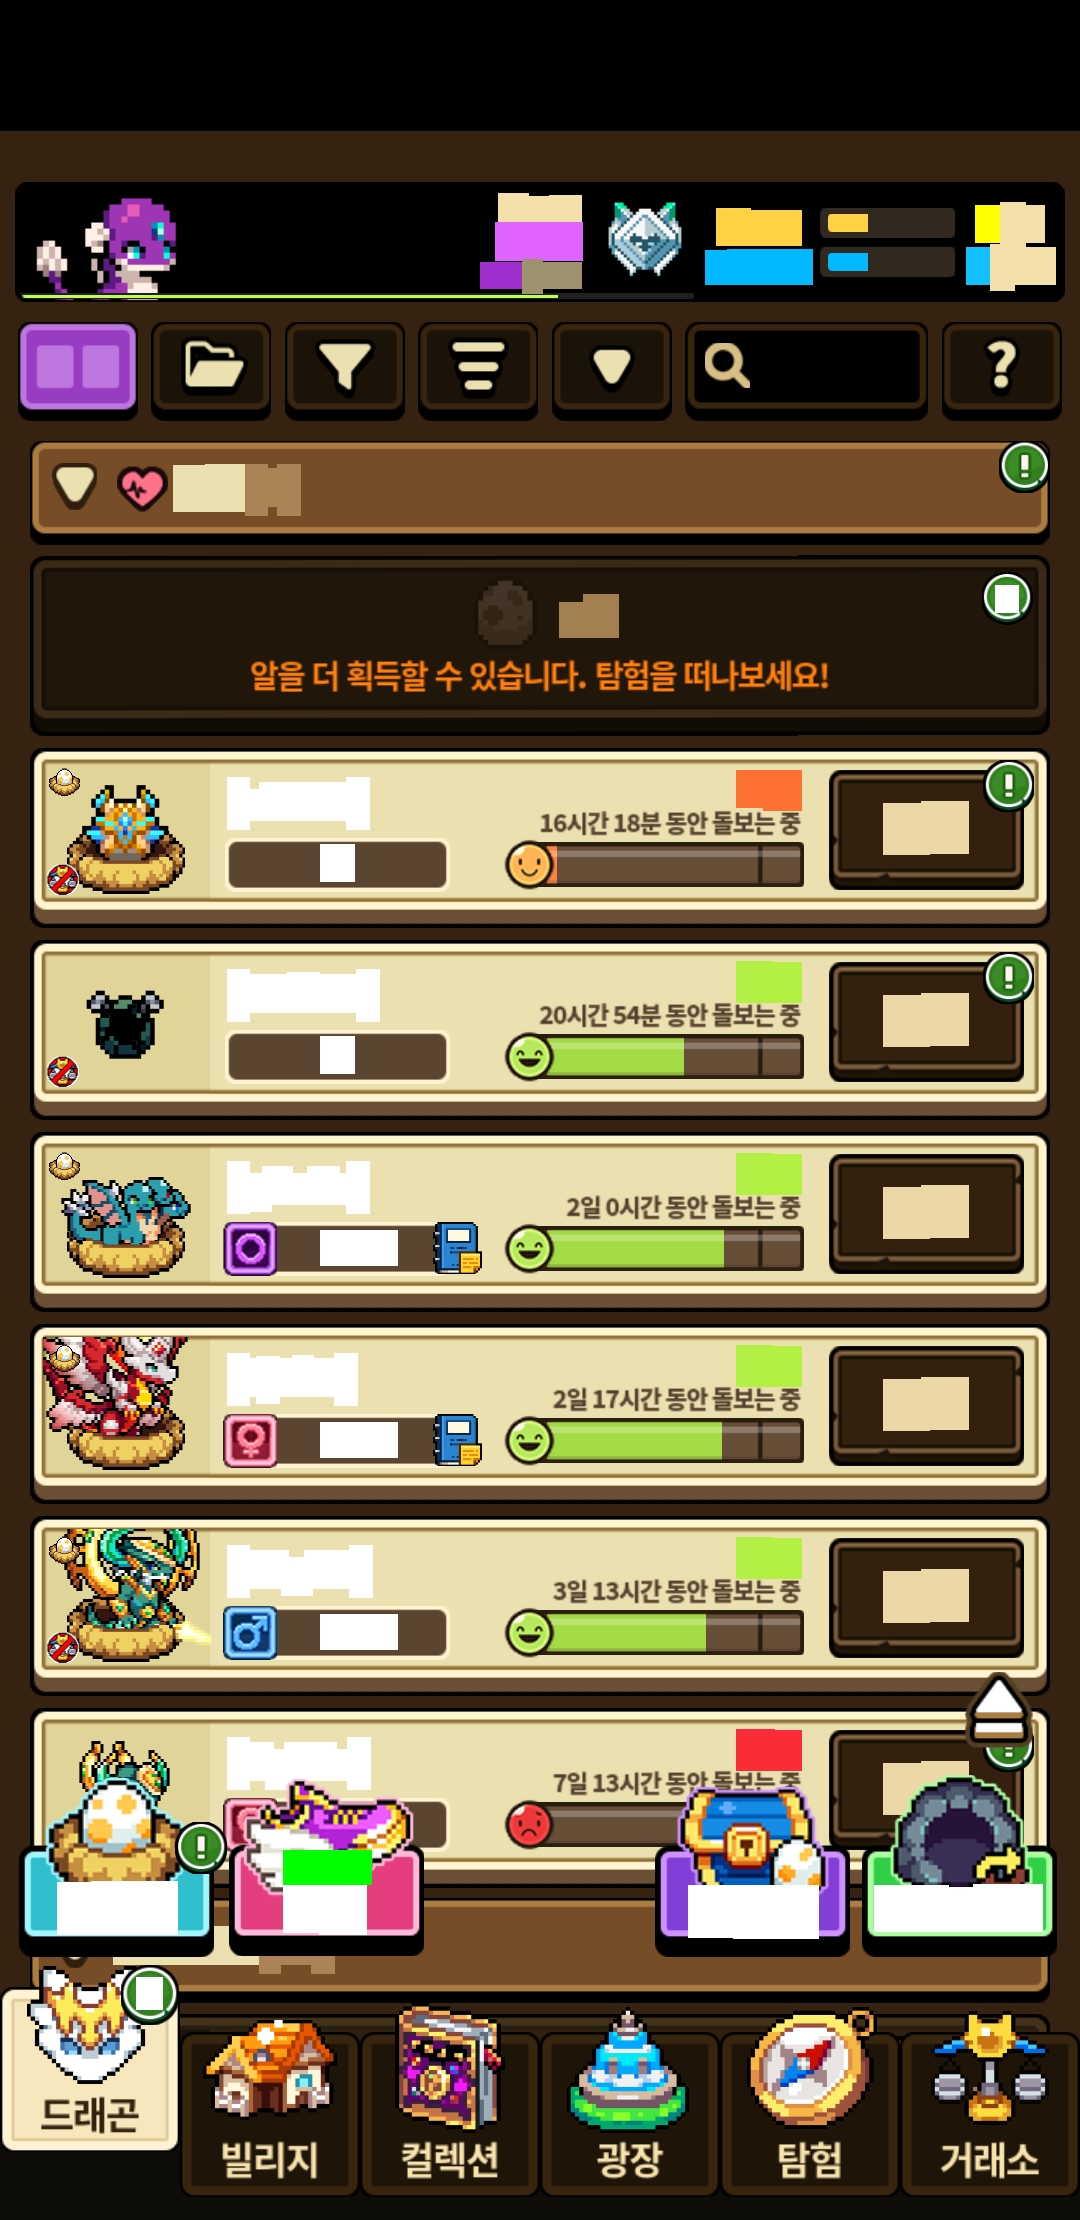Image resolution: width=1080 pixels, height=2220 pixels.
Task: Click the search field with magnifier
Action: (806, 366)
